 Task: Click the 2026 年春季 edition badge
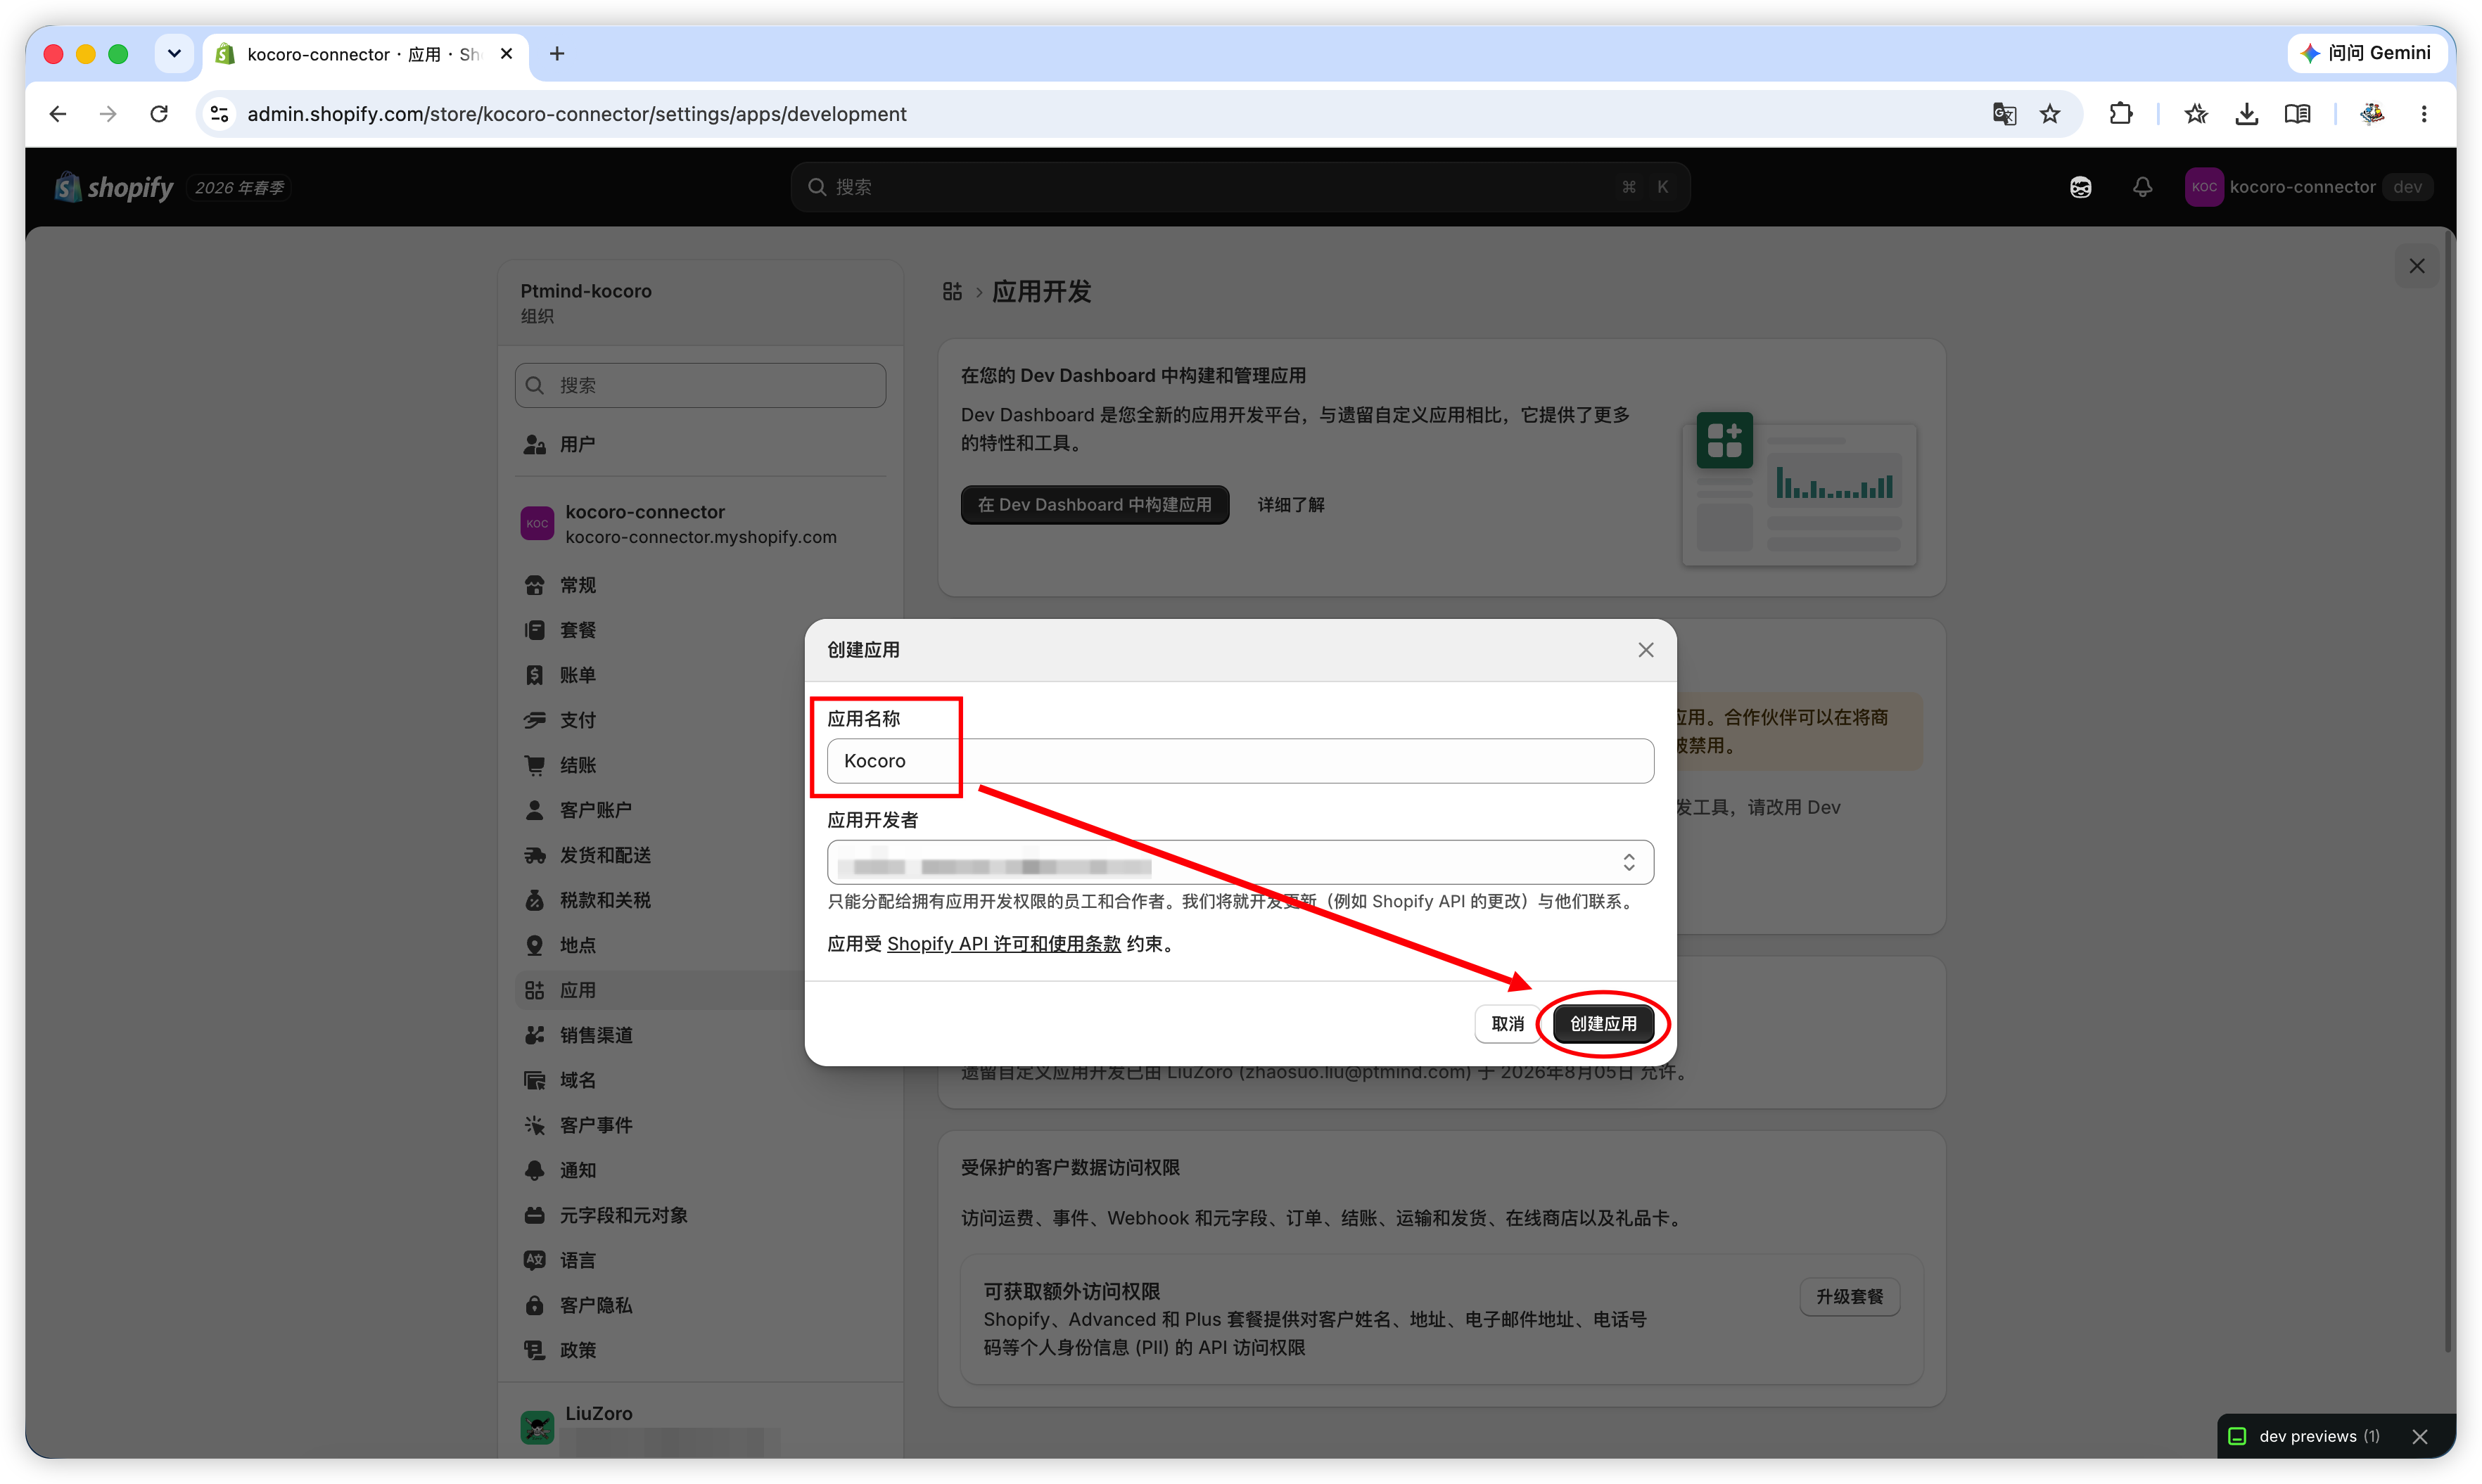[x=239, y=188]
